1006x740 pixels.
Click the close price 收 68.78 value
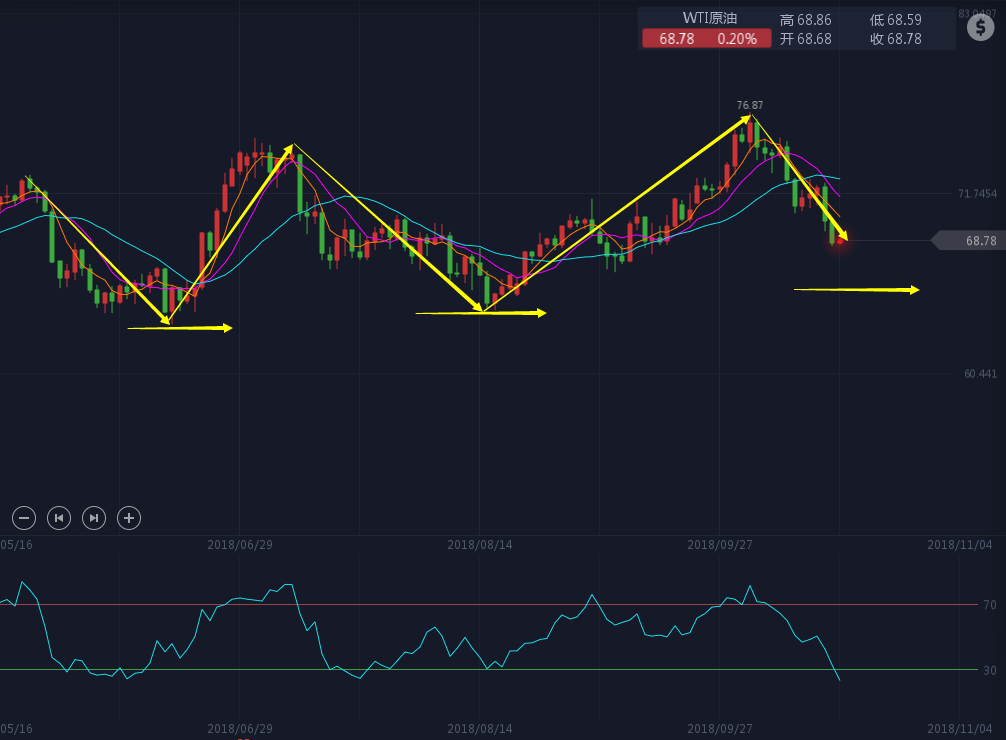point(896,38)
